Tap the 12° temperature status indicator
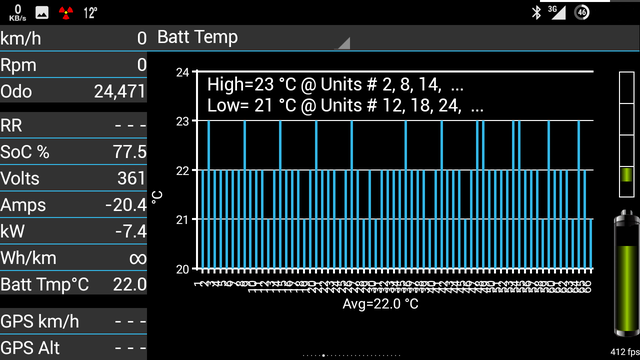The height and width of the screenshot is (360, 640). pos(90,13)
